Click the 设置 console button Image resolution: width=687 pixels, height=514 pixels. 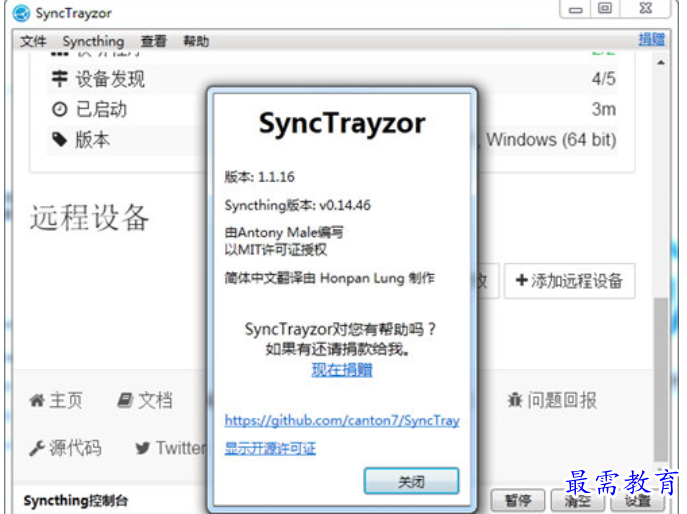tap(637, 500)
